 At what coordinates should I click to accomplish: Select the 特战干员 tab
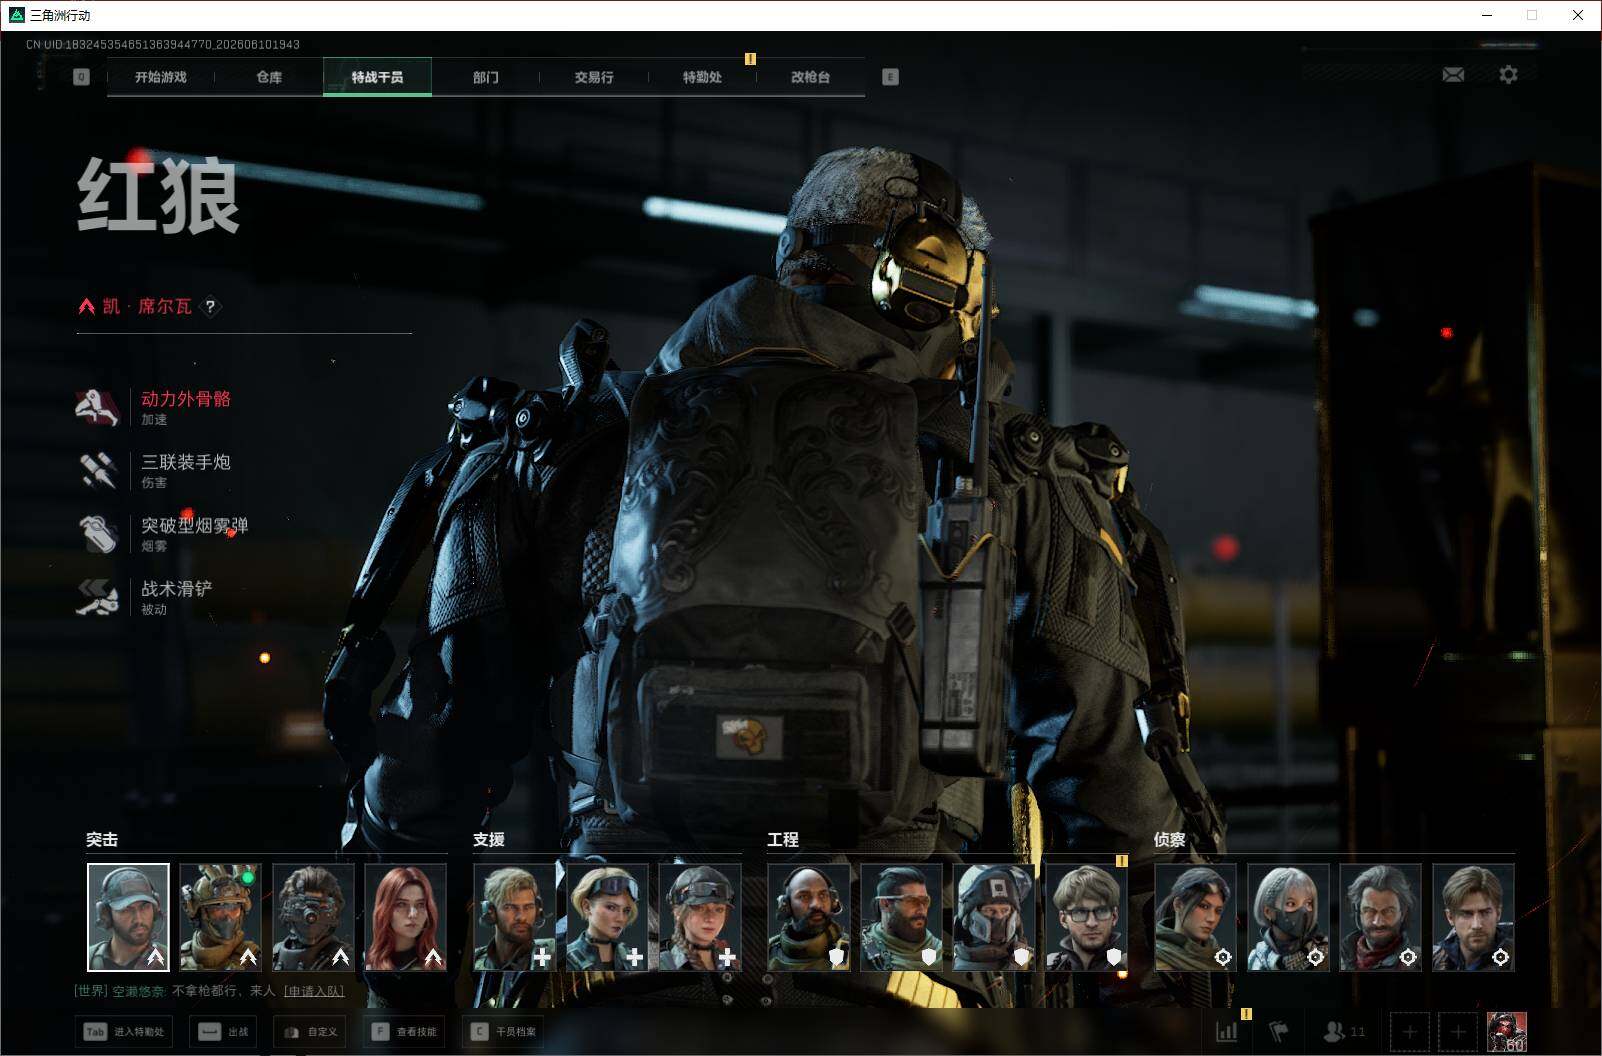[x=377, y=77]
